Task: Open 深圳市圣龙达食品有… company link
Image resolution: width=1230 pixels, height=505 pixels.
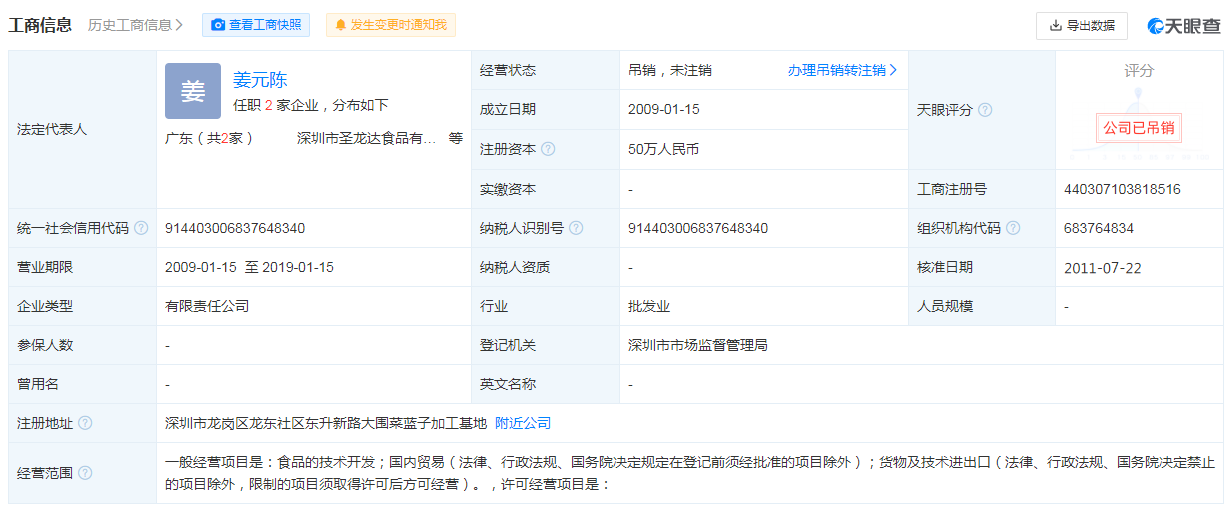Action: [367, 138]
